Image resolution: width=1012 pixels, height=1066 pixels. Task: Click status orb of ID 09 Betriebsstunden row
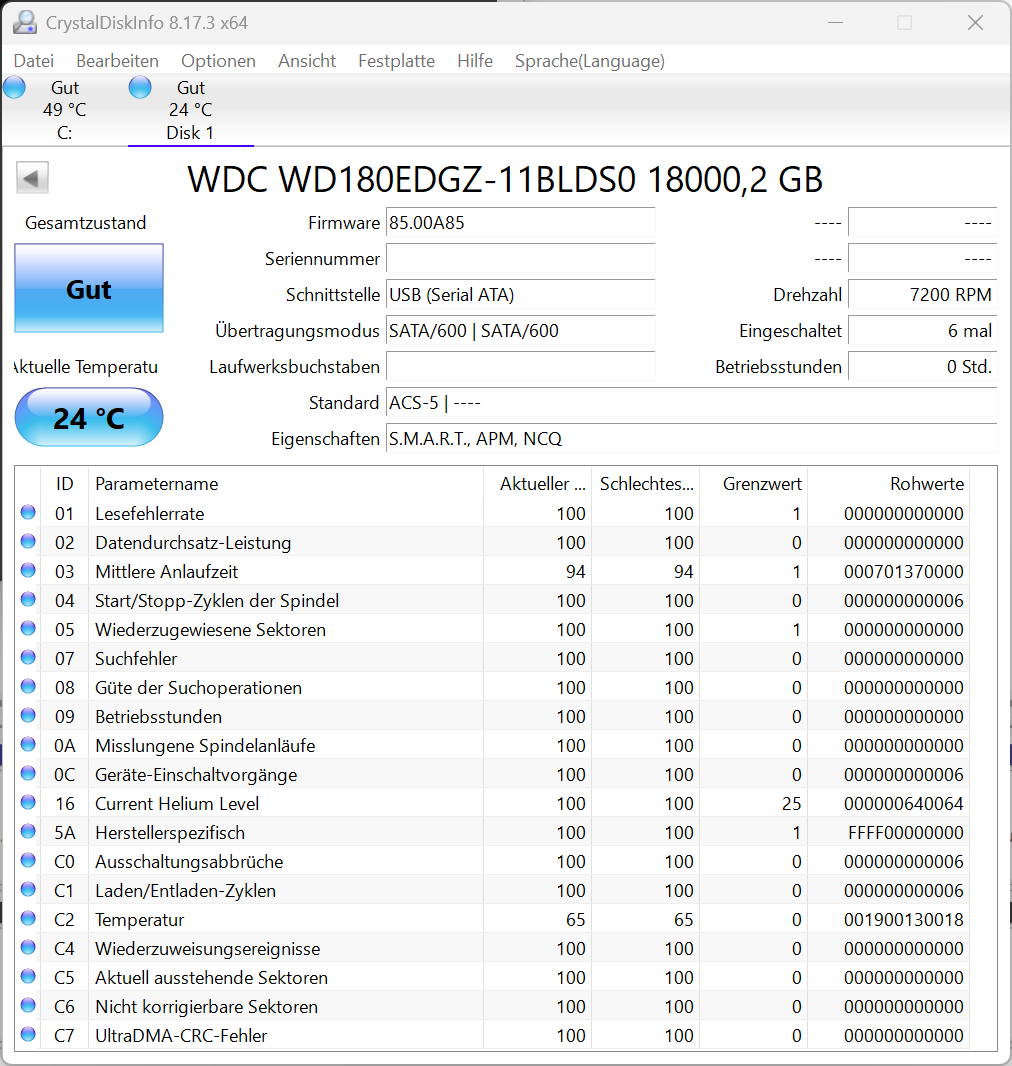coord(28,716)
